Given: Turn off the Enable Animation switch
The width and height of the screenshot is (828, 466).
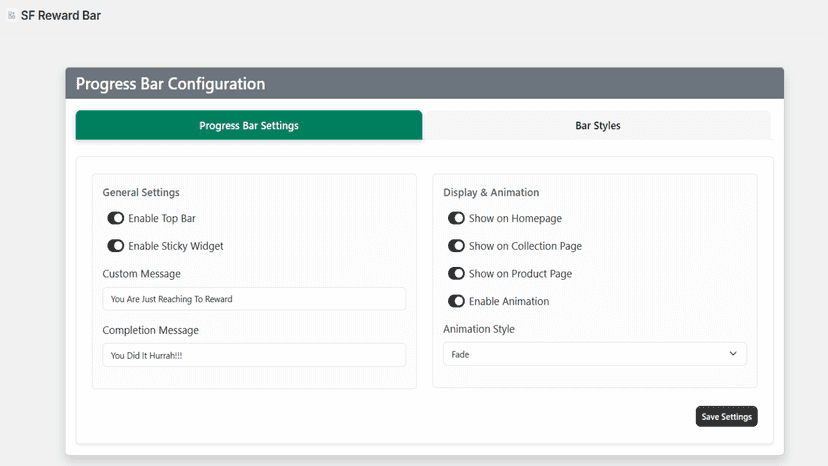Looking at the screenshot, I should 456,301.
